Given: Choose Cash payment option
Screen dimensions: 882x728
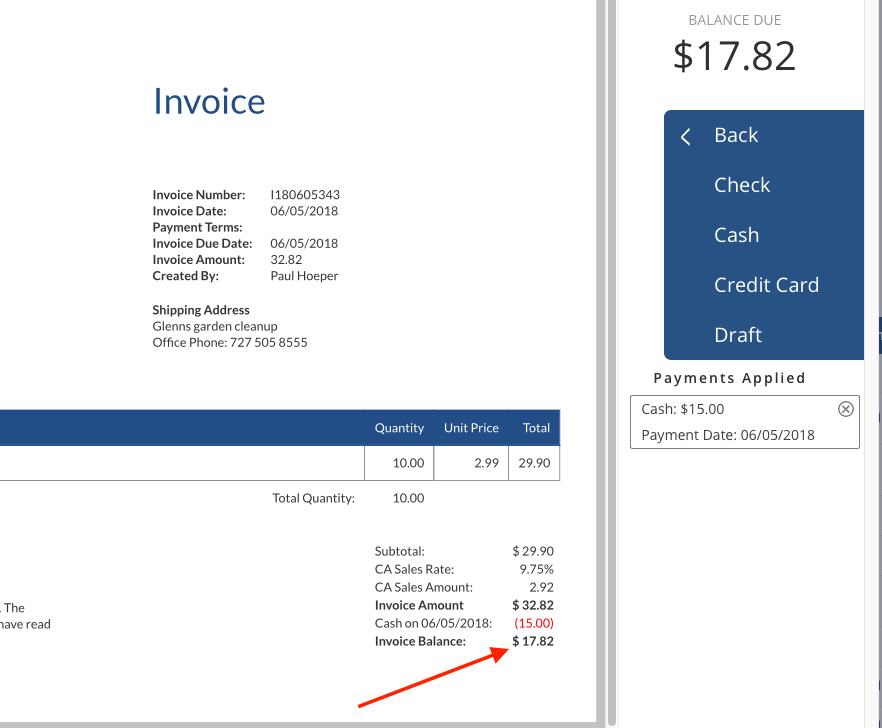Looking at the screenshot, I should (x=736, y=235).
